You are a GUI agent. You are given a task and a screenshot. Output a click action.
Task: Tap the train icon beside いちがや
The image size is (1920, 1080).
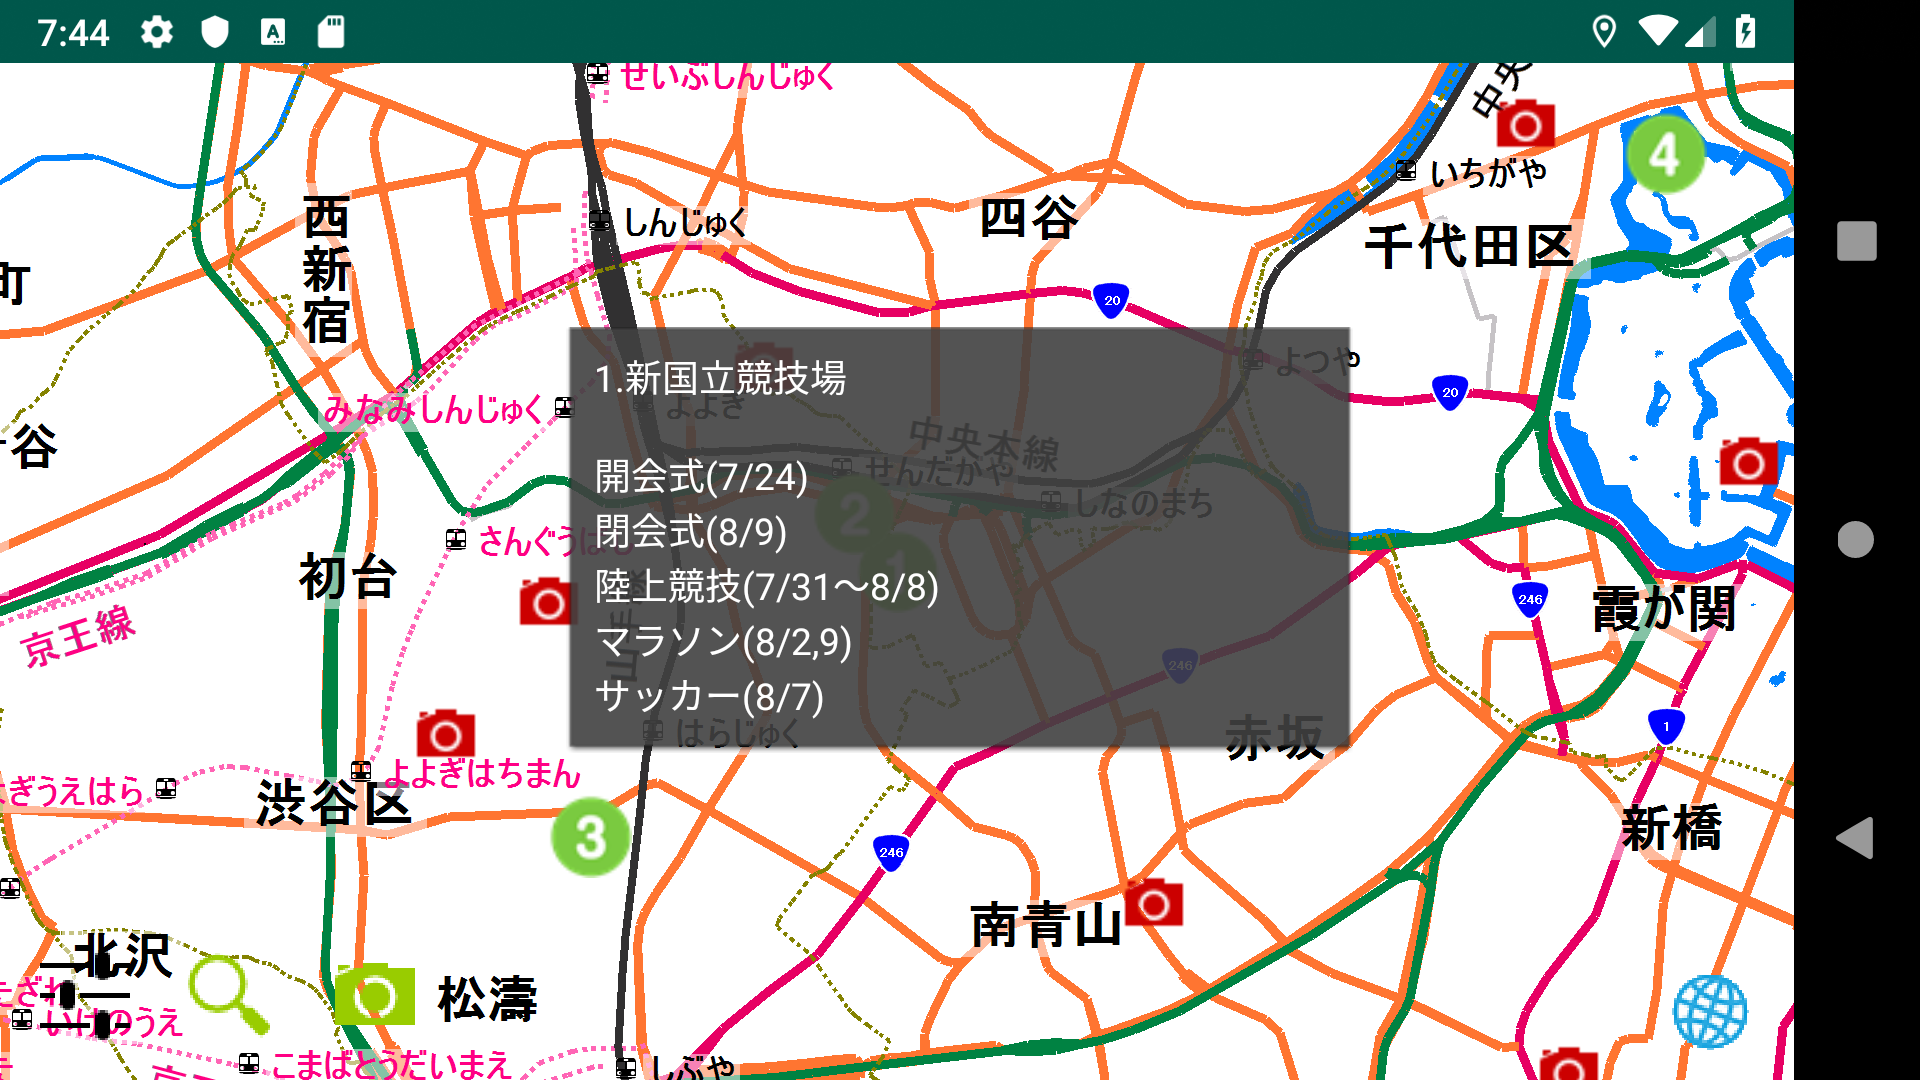coord(1406,170)
